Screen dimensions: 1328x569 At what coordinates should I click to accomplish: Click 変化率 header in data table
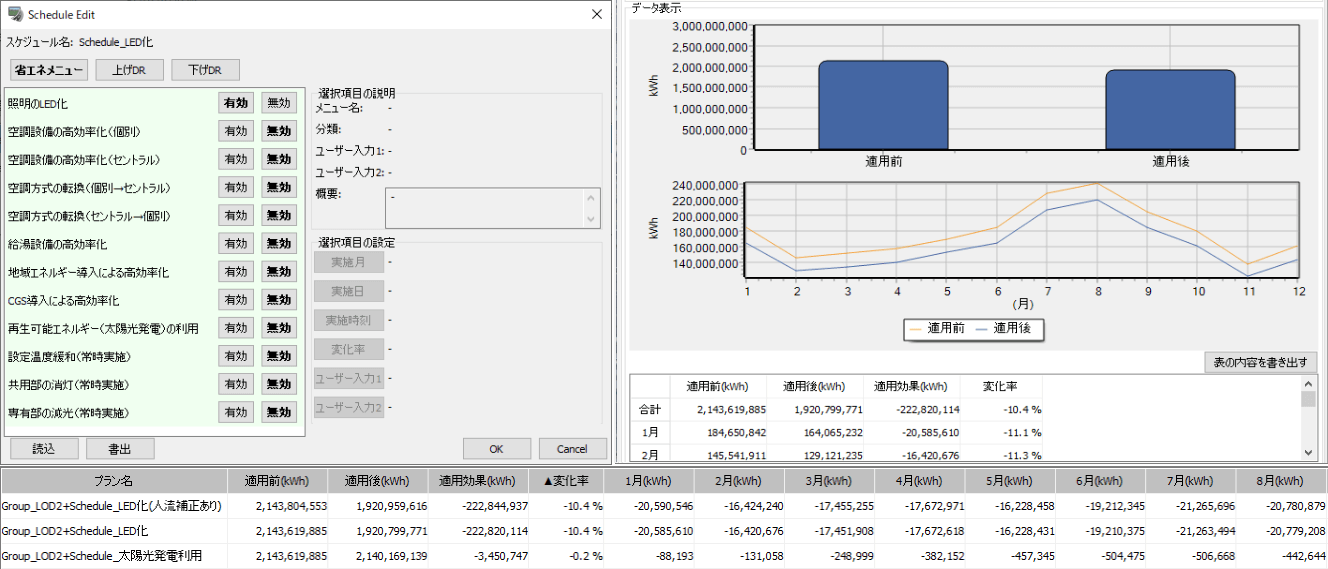click(1000, 386)
